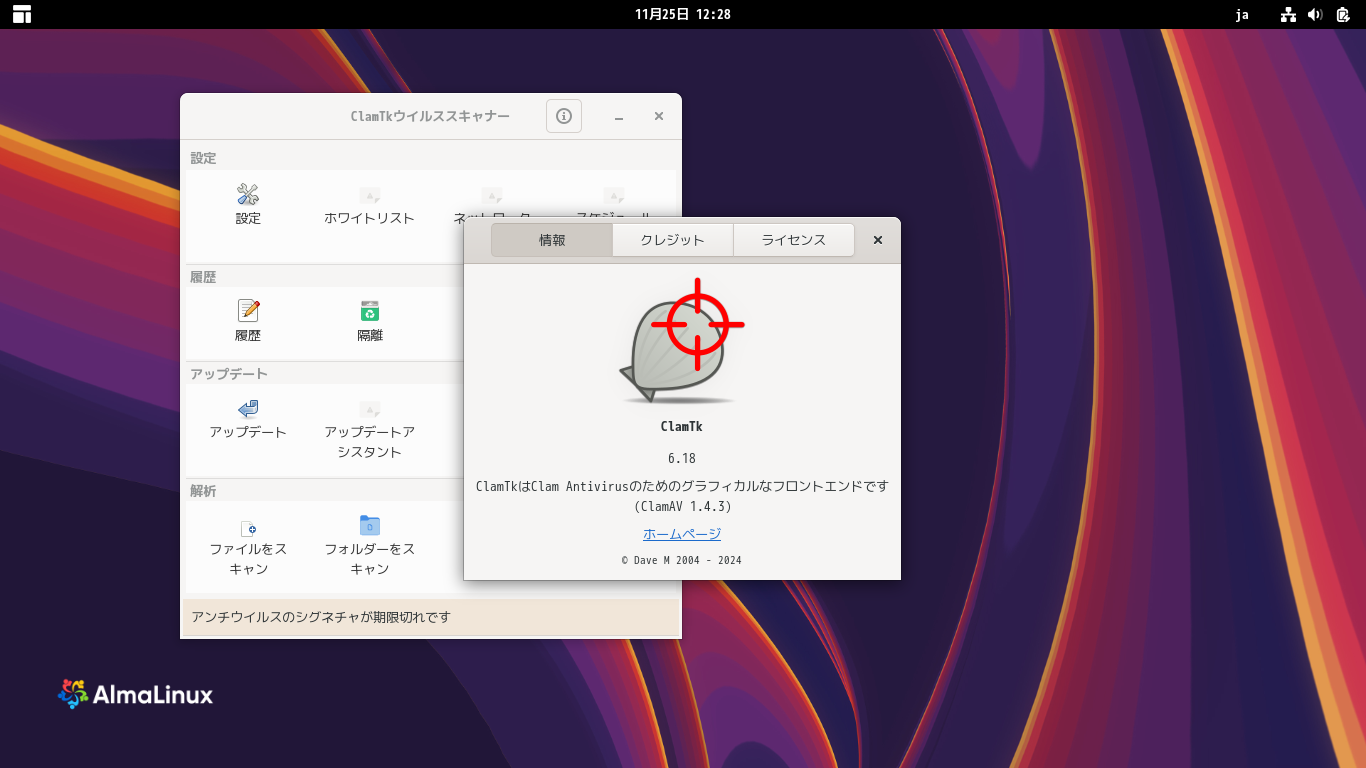The width and height of the screenshot is (1366, 768).
Task: Close the About ClamTk dialog
Action: (878, 240)
